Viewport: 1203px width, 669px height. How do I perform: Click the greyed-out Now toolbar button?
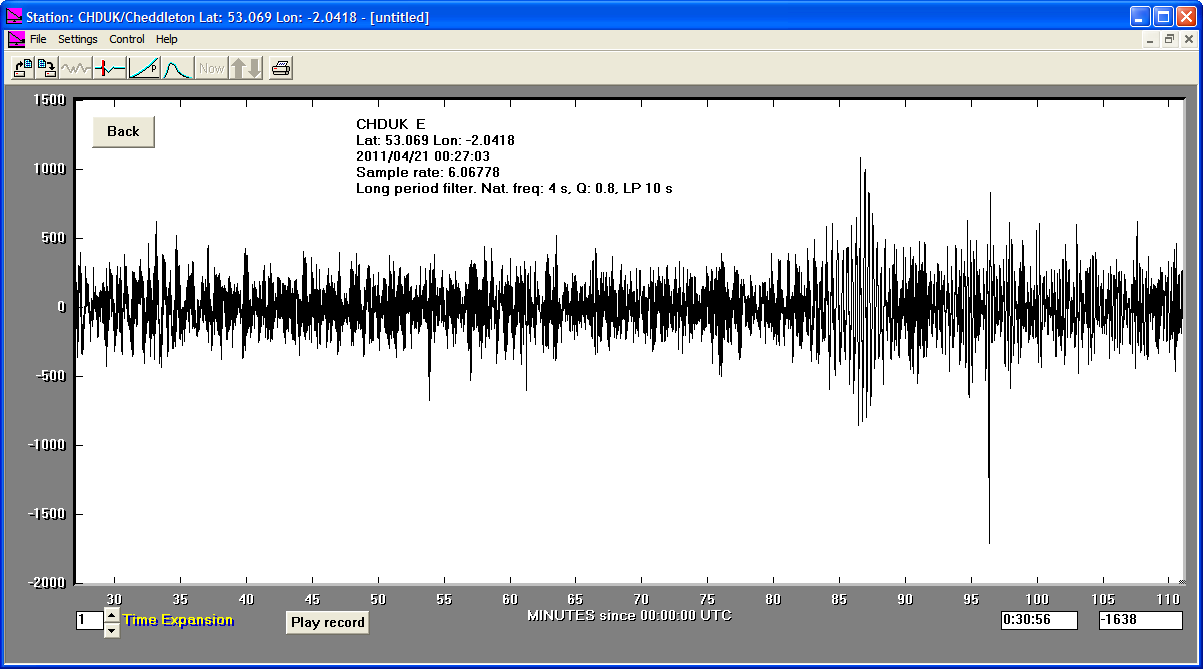[x=211, y=68]
